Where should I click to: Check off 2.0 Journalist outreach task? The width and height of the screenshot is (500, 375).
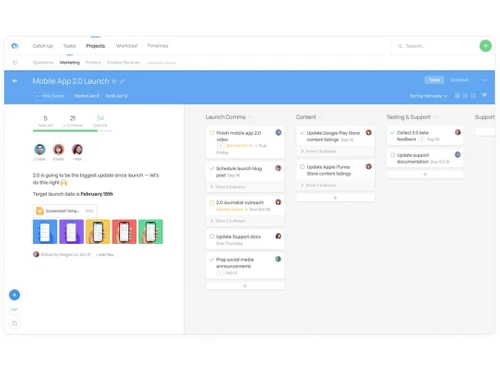212,202
